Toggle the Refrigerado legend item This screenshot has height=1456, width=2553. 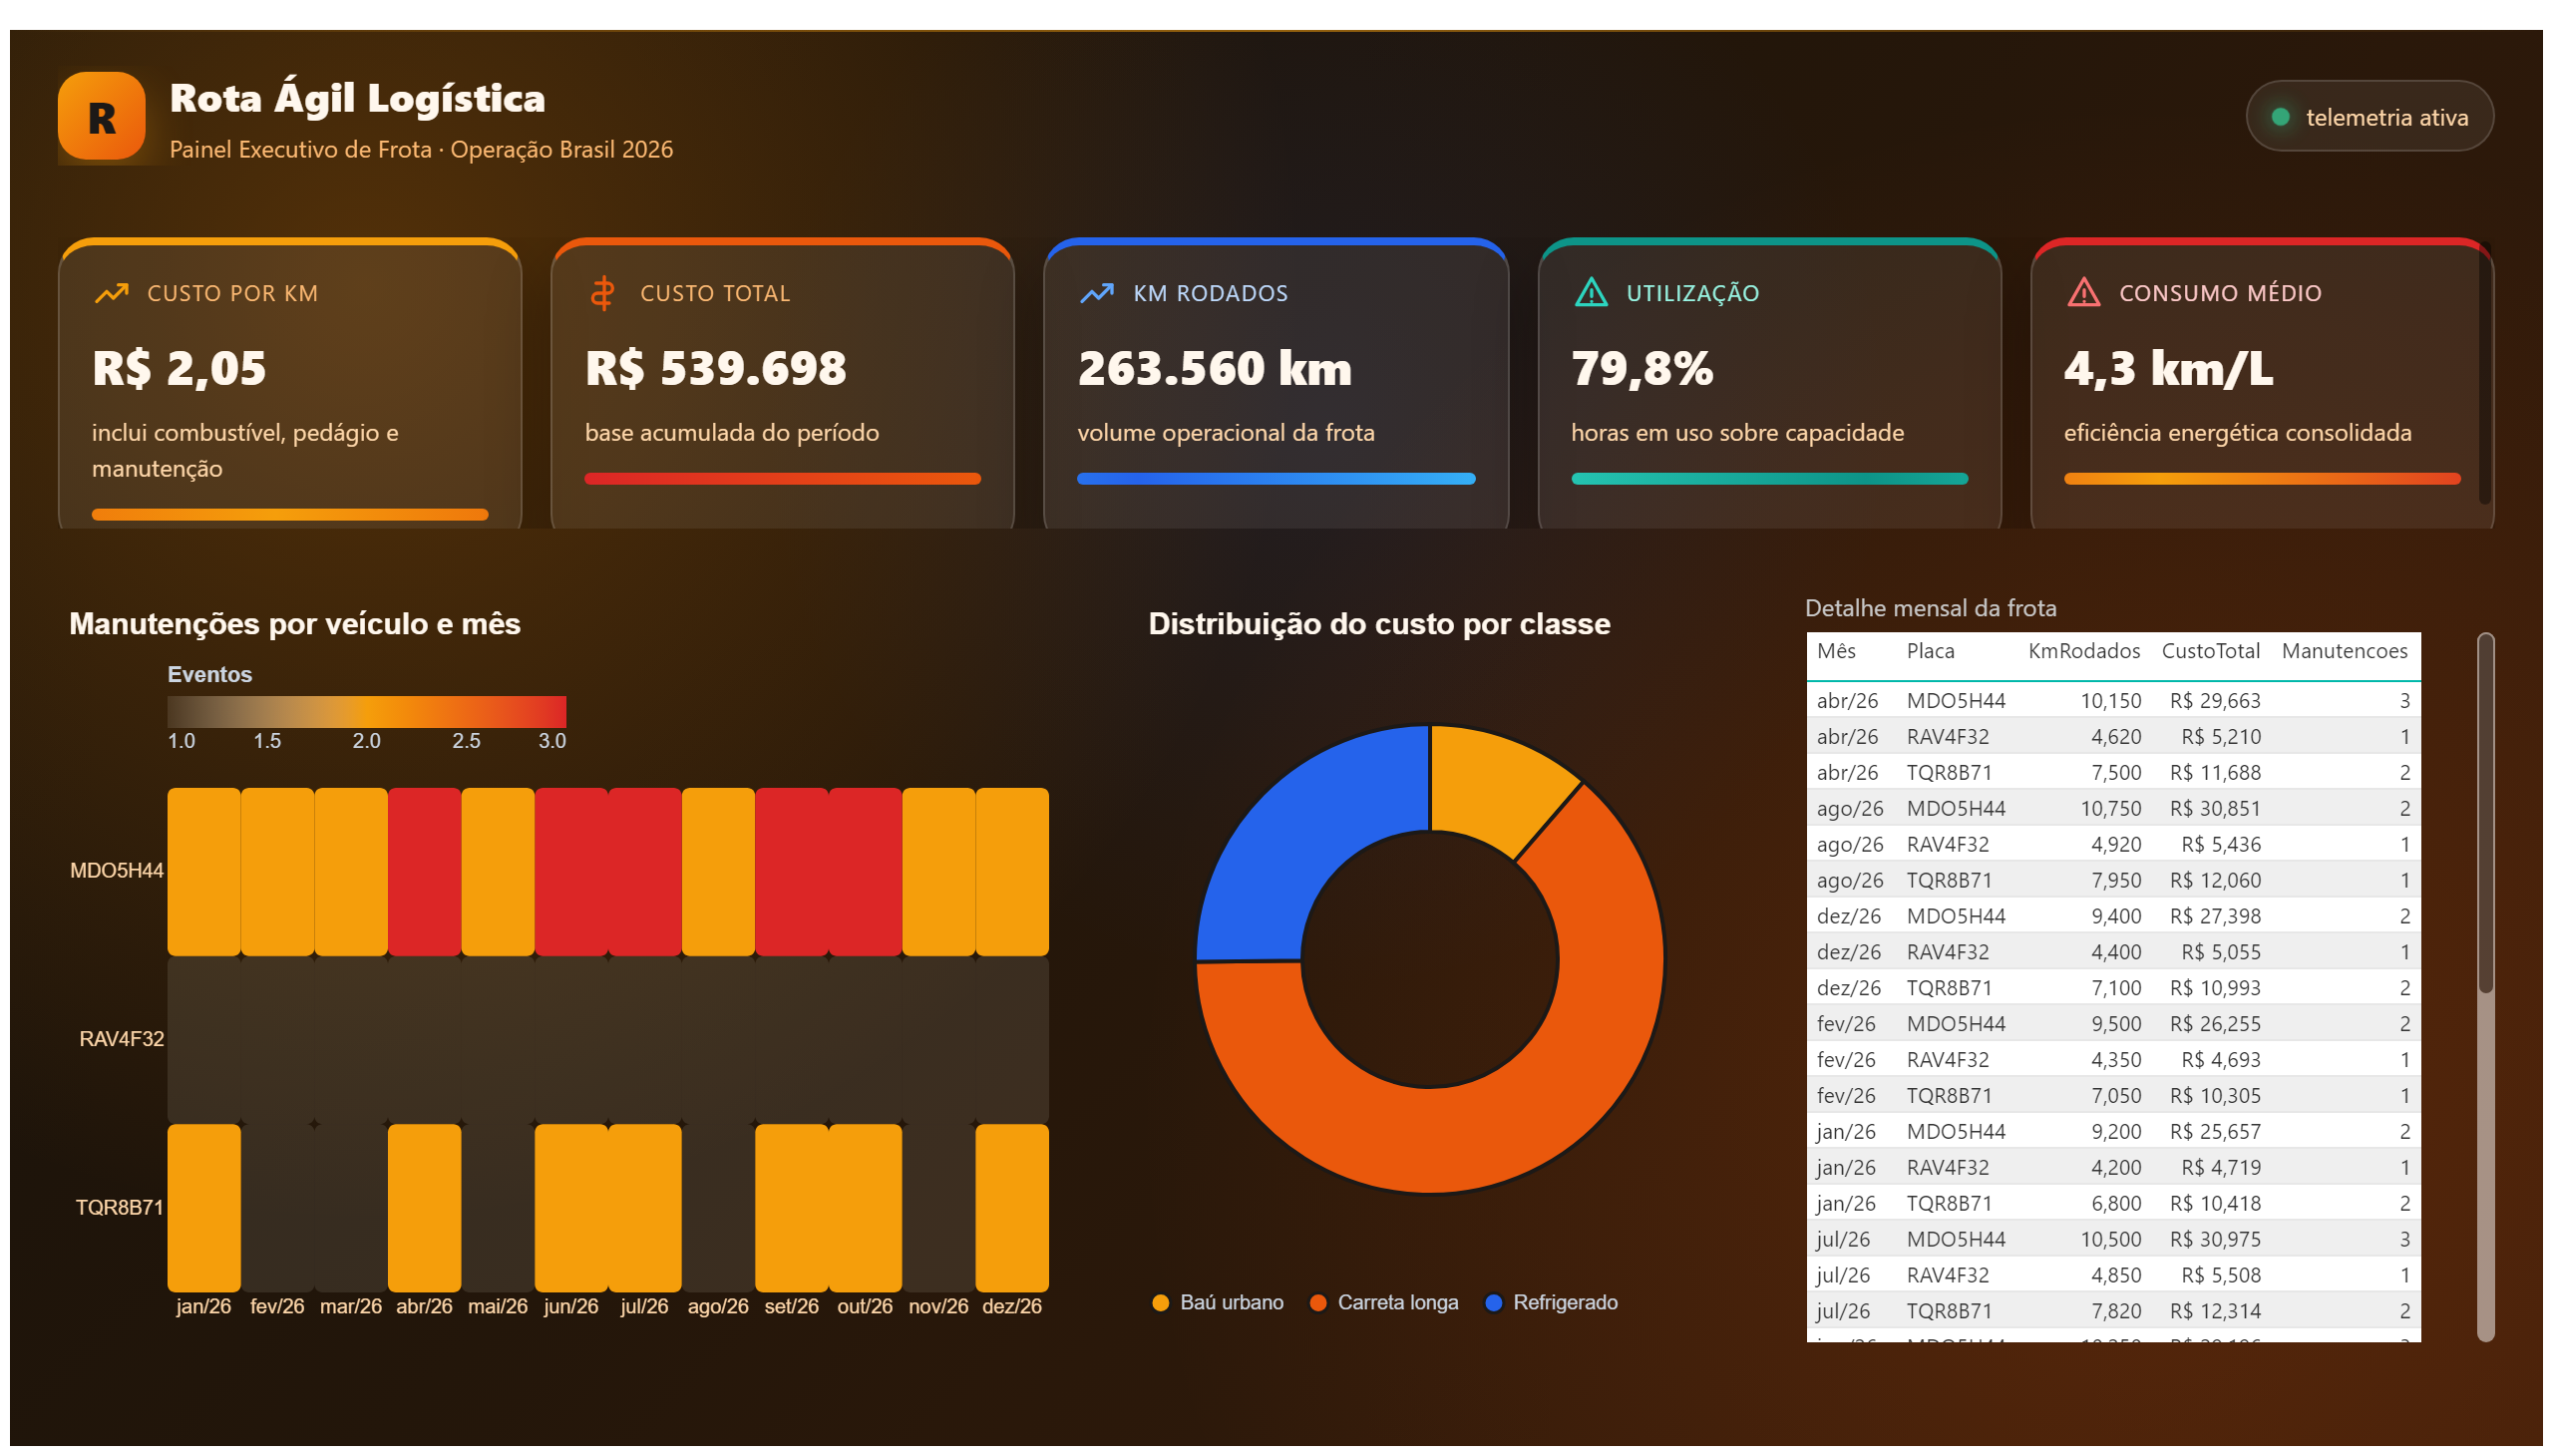pyautogui.click(x=1551, y=1302)
